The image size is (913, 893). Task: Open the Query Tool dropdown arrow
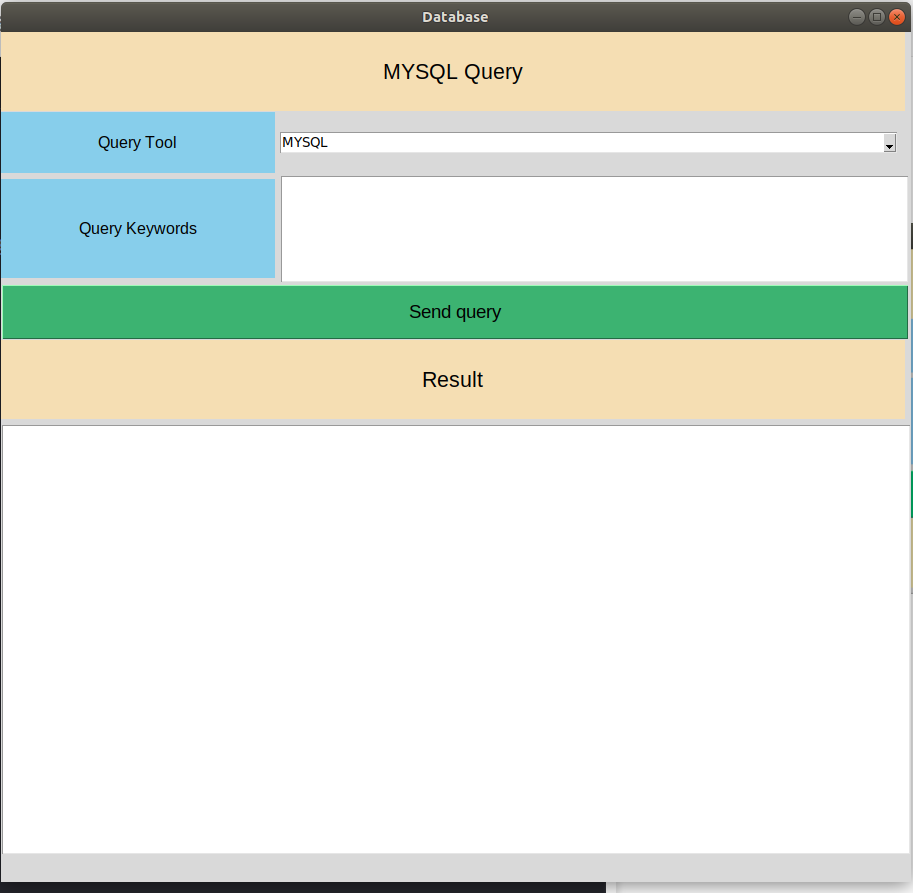tap(889, 143)
